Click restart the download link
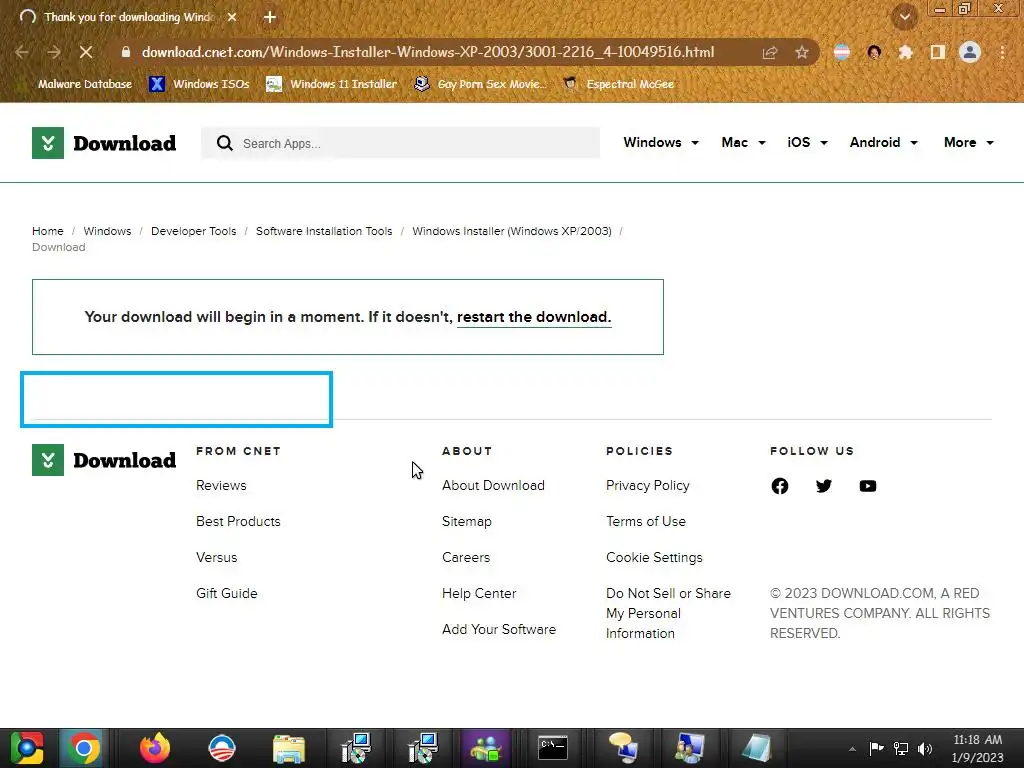 tap(534, 317)
